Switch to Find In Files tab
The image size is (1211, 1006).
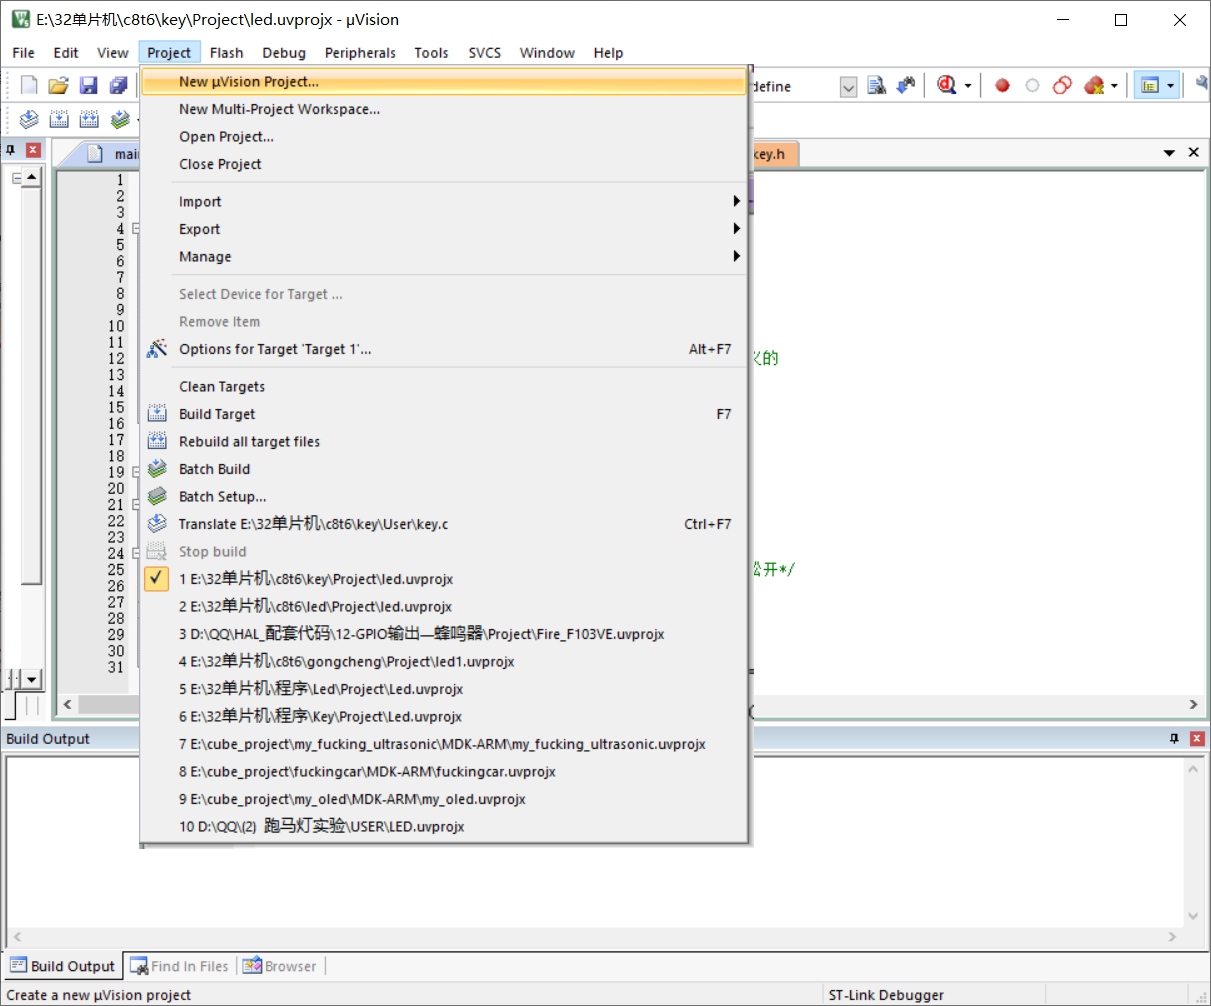180,966
